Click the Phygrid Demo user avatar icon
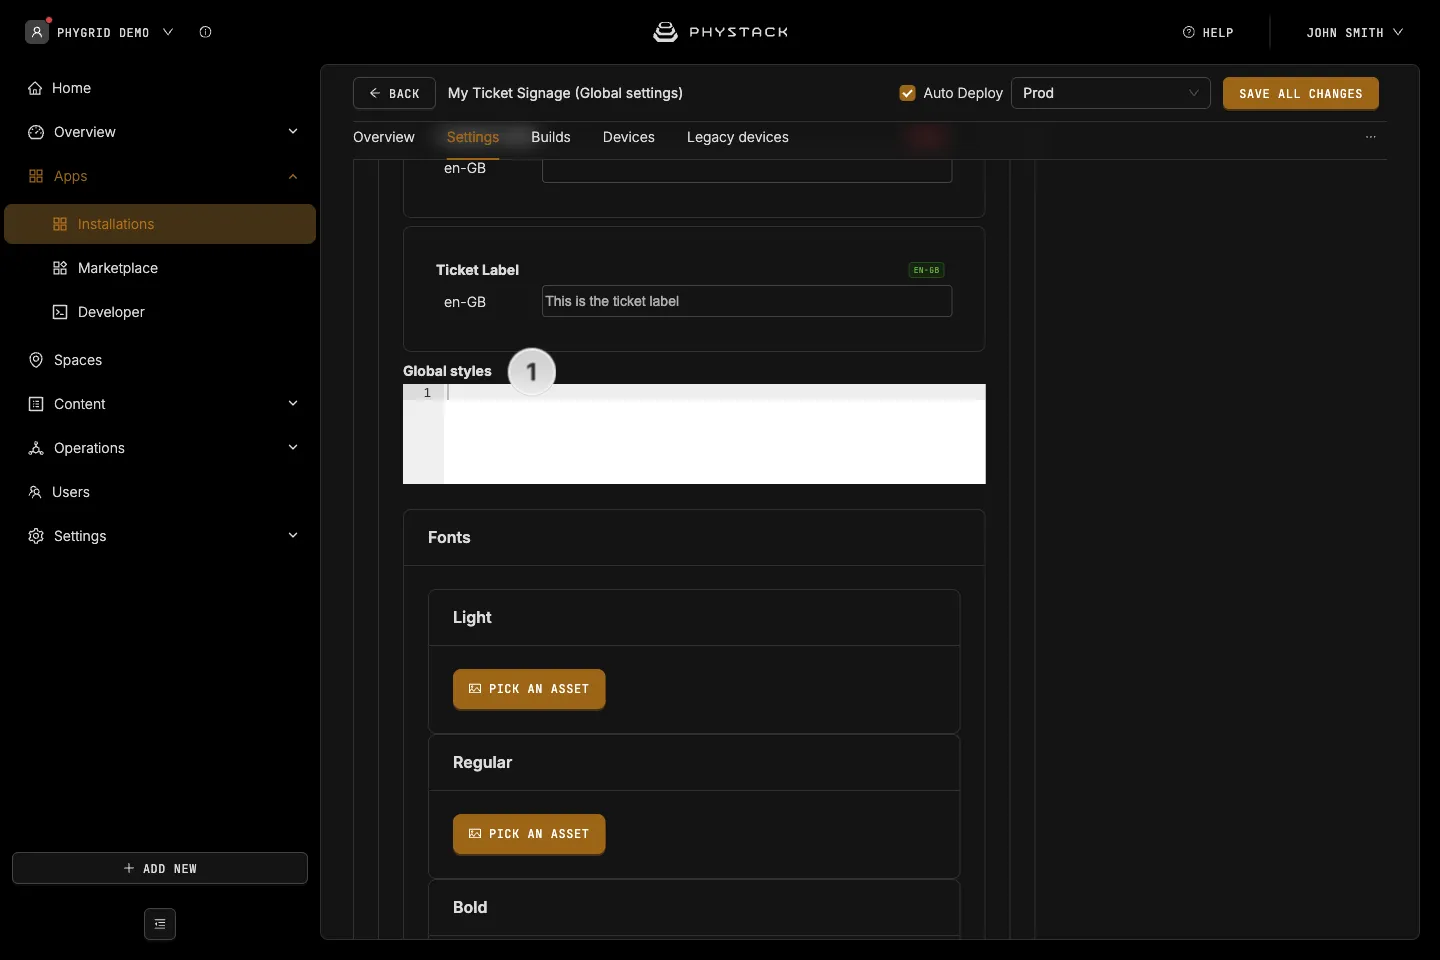 [37, 32]
